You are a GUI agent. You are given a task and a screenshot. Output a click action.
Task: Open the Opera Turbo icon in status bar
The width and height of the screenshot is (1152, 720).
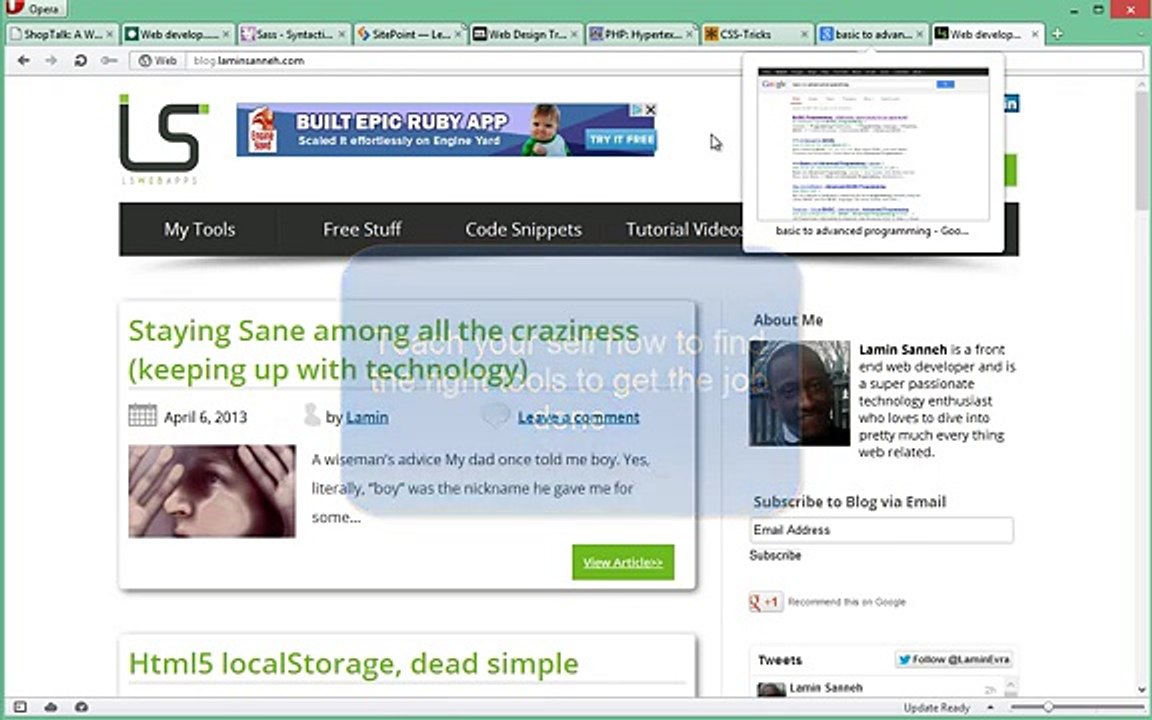pos(82,707)
